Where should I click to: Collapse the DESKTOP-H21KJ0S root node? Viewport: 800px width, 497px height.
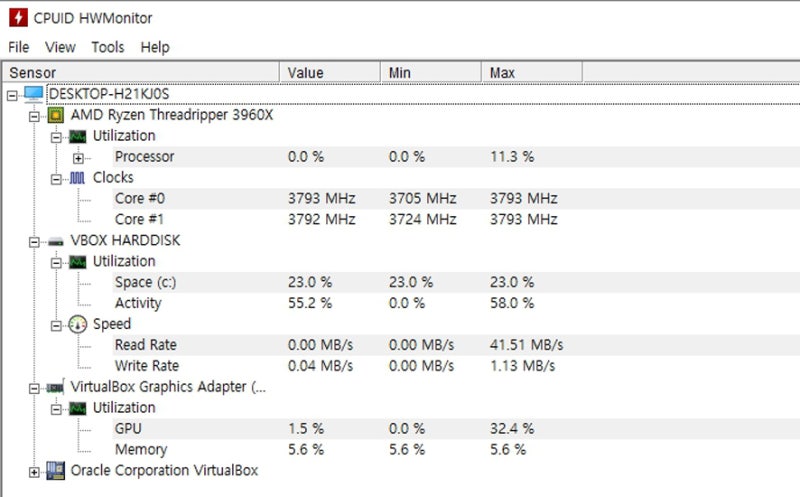12,94
